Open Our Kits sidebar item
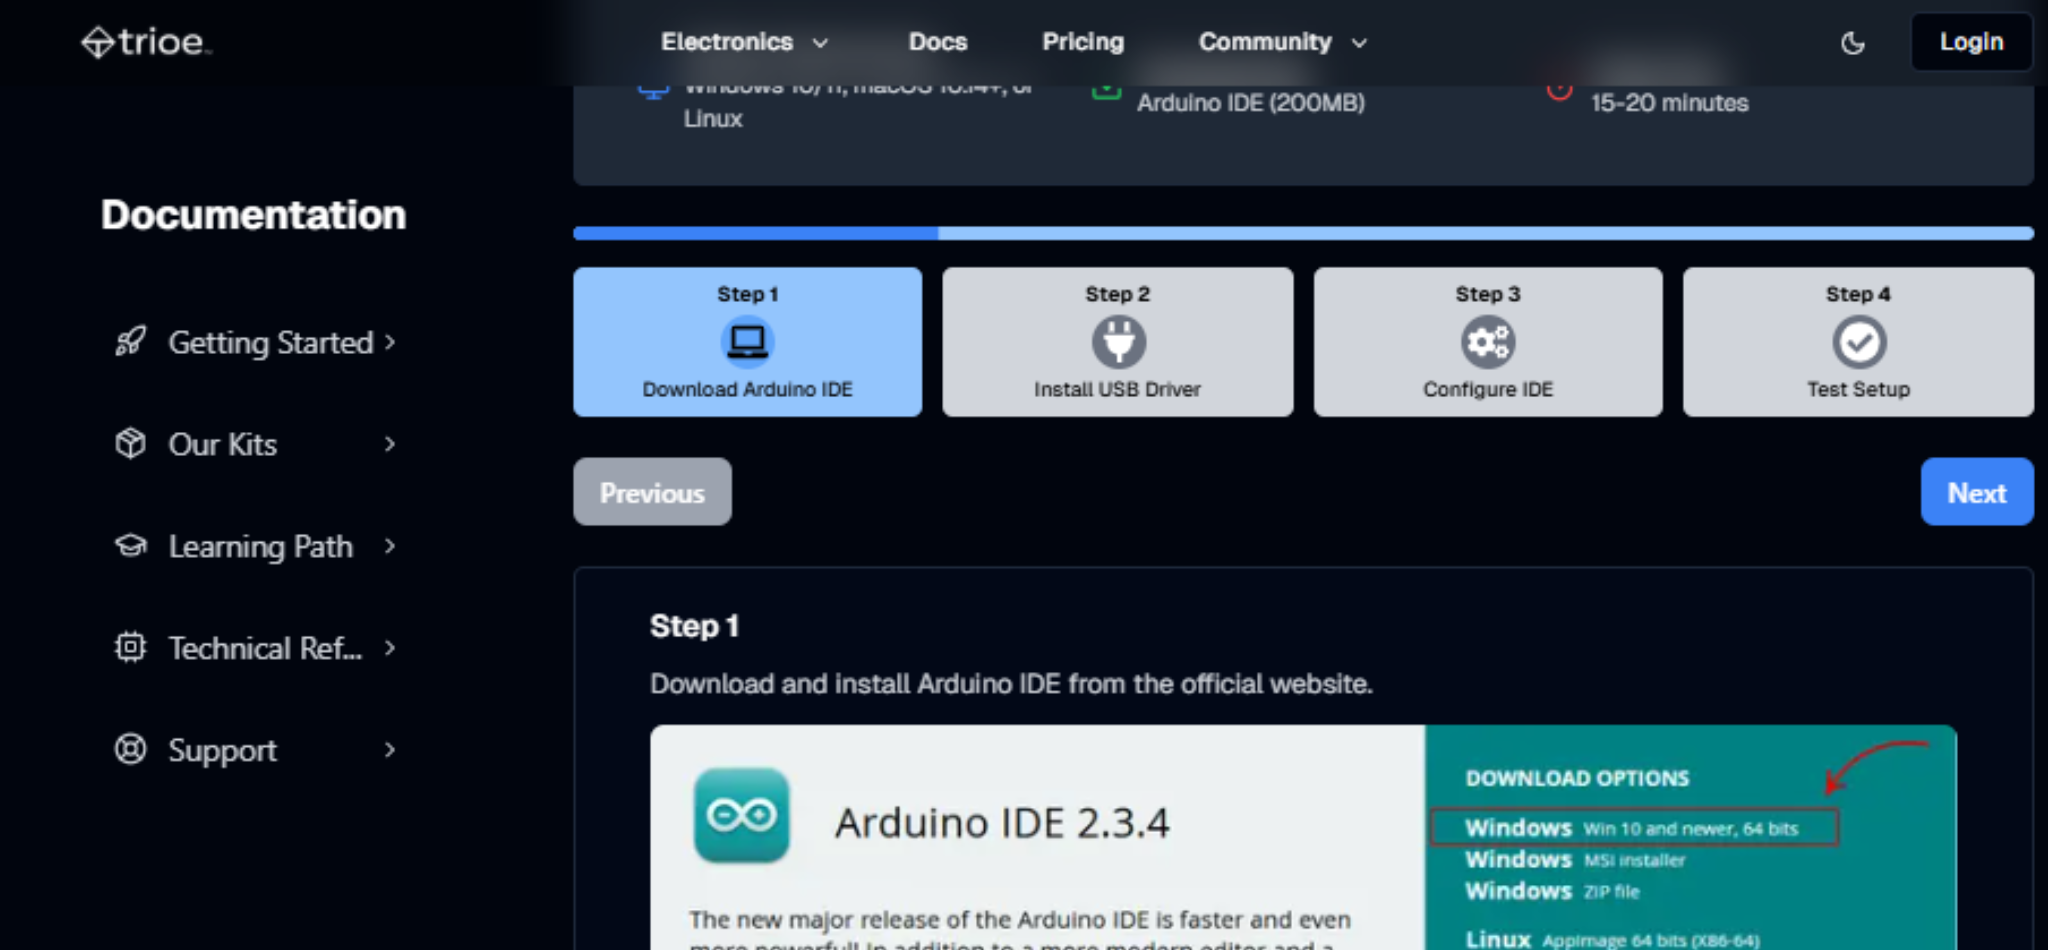2048x950 pixels. (x=255, y=444)
